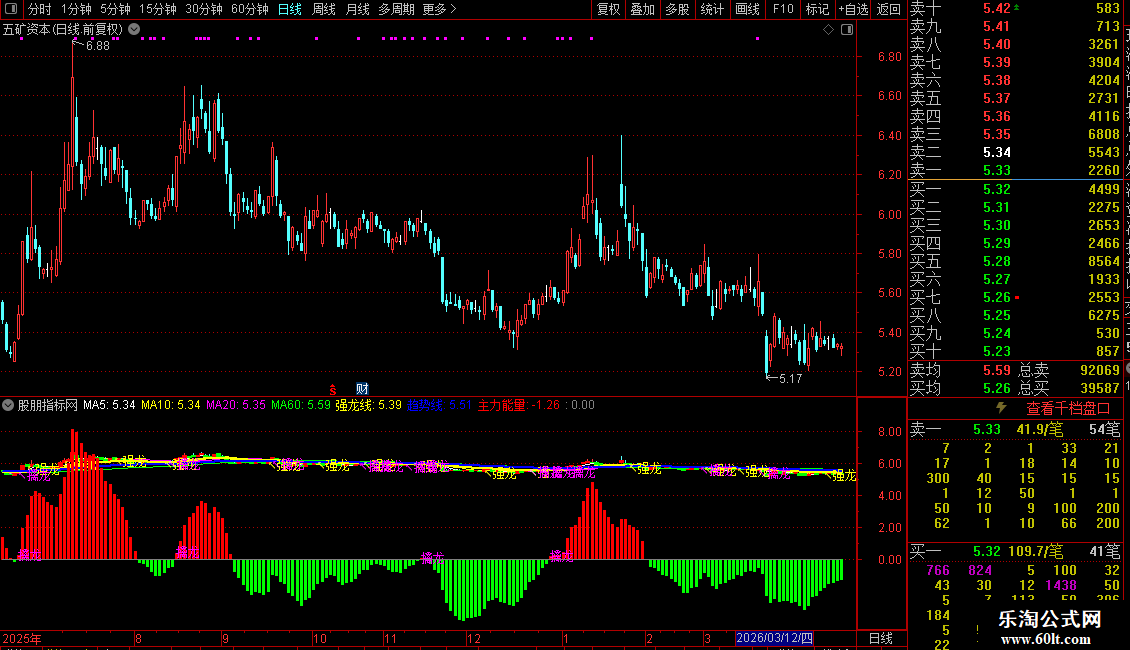Click 主力能量: -1.26 indicator value

coord(519,405)
